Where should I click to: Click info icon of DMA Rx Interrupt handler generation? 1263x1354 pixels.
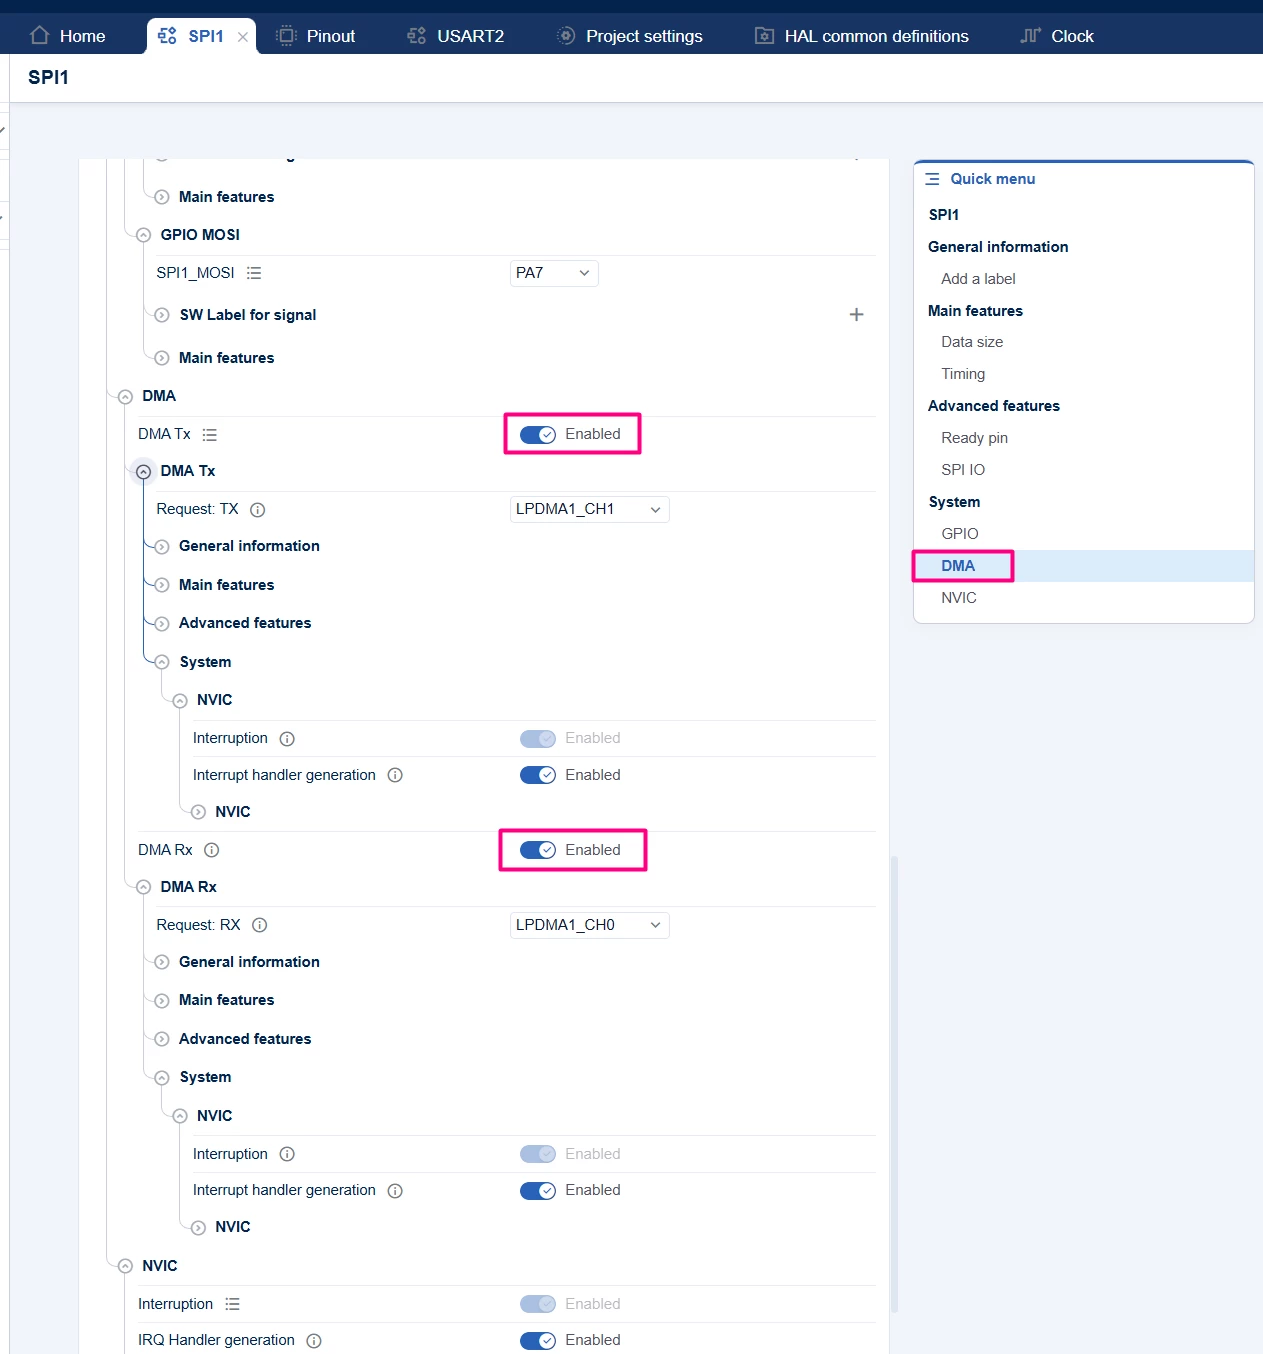pos(395,1191)
